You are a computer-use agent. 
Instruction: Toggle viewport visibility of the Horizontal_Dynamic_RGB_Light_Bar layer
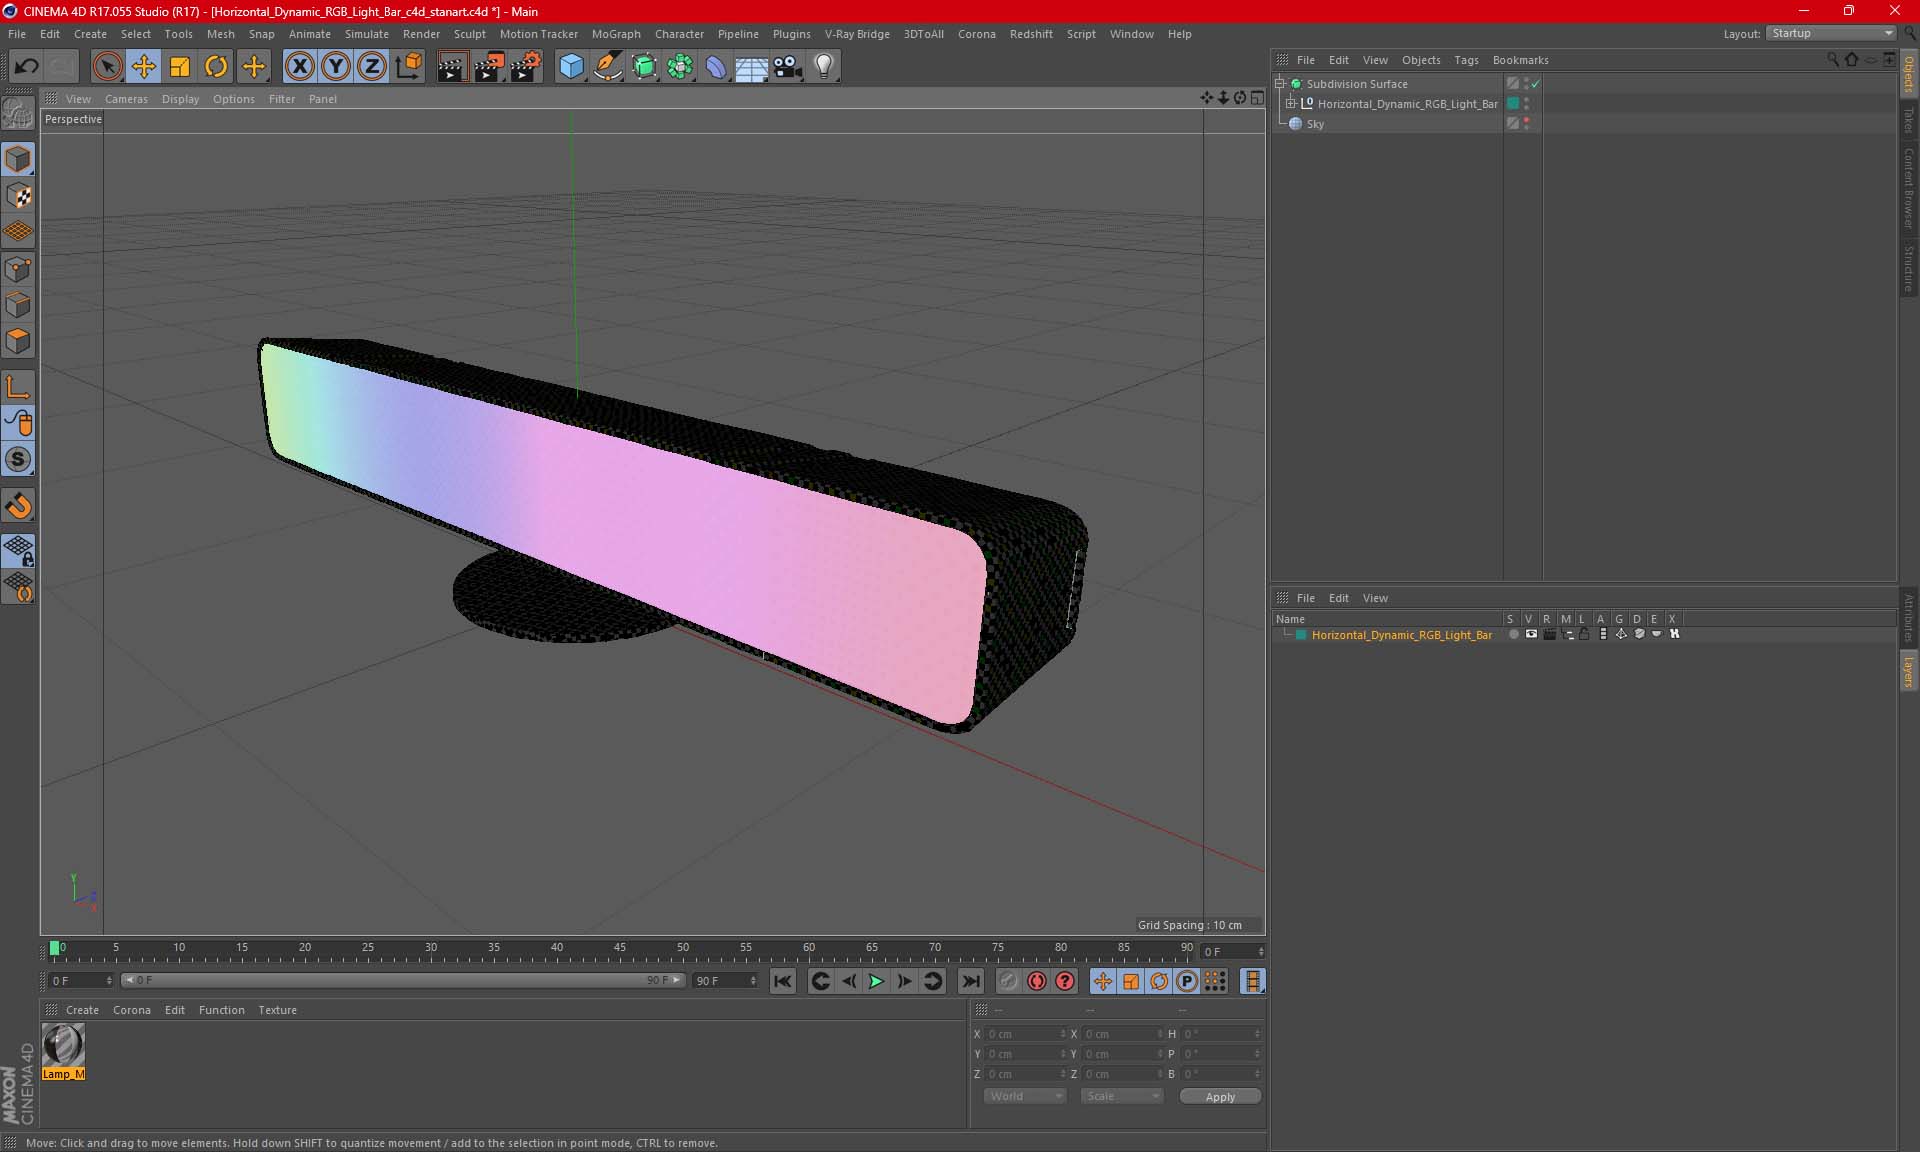(x=1531, y=635)
